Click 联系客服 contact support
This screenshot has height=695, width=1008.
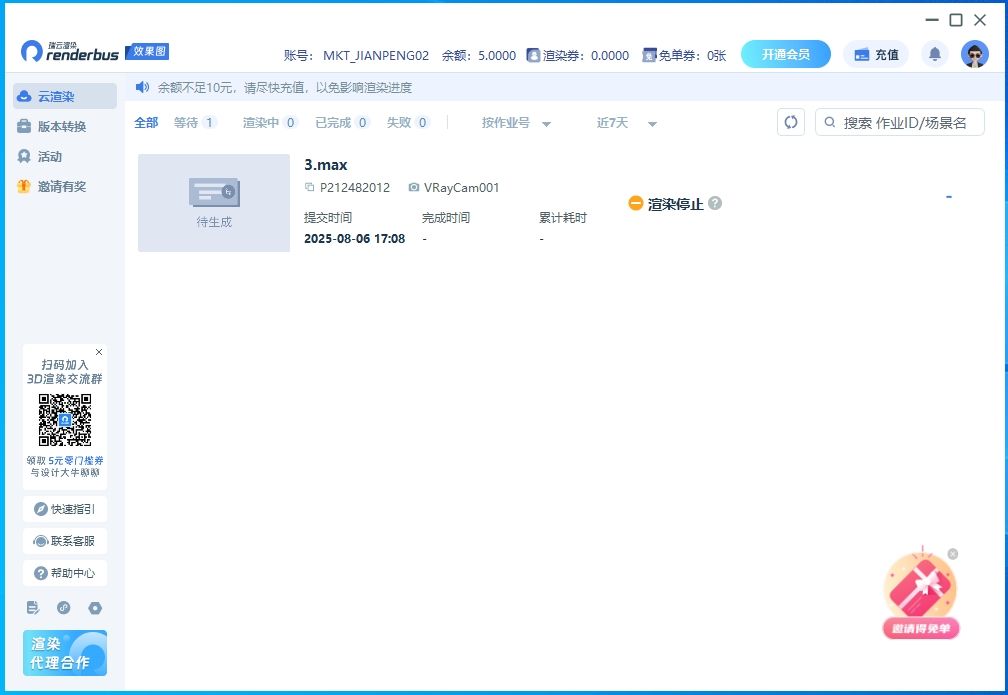[x=64, y=541]
